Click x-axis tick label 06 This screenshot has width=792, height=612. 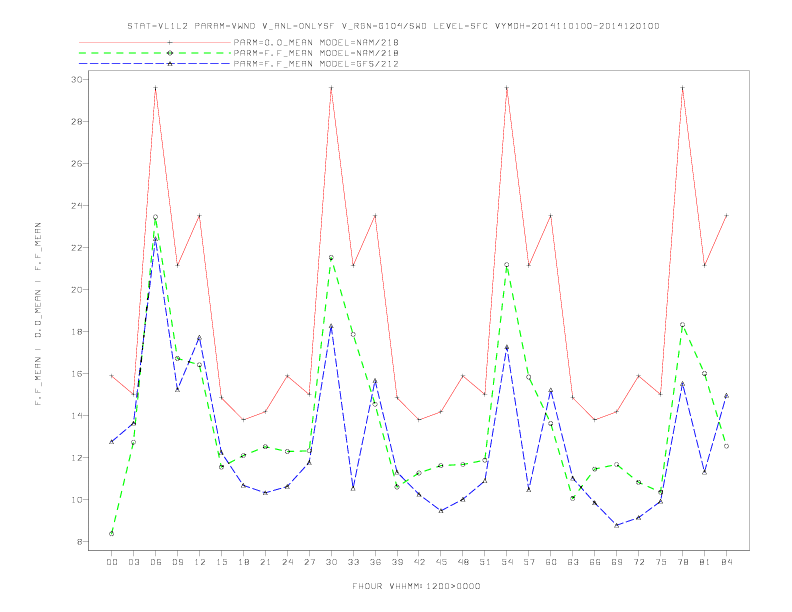156,562
